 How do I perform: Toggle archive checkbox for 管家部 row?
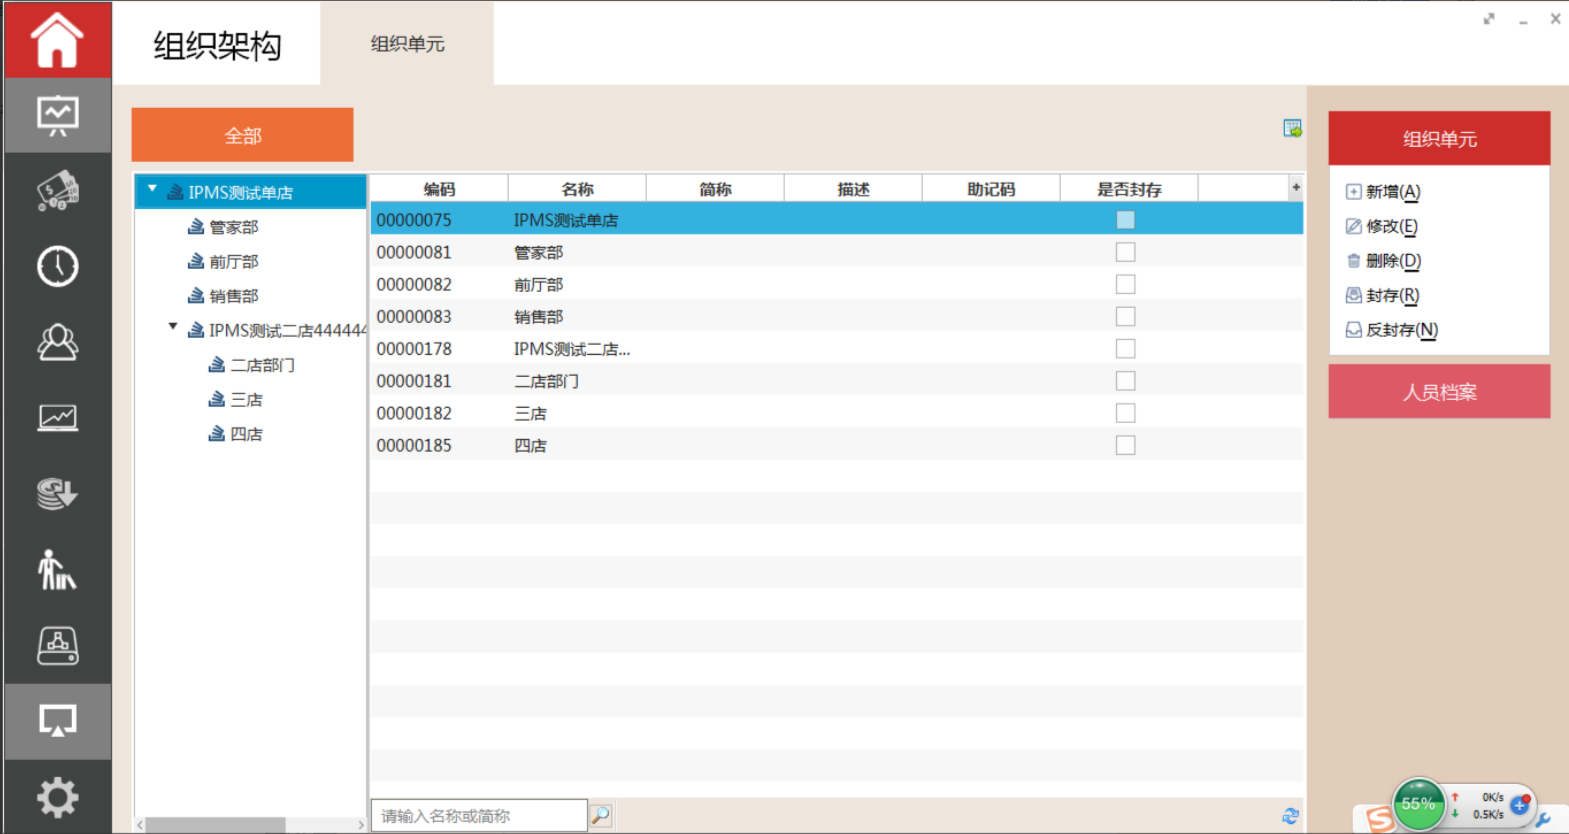tap(1125, 252)
